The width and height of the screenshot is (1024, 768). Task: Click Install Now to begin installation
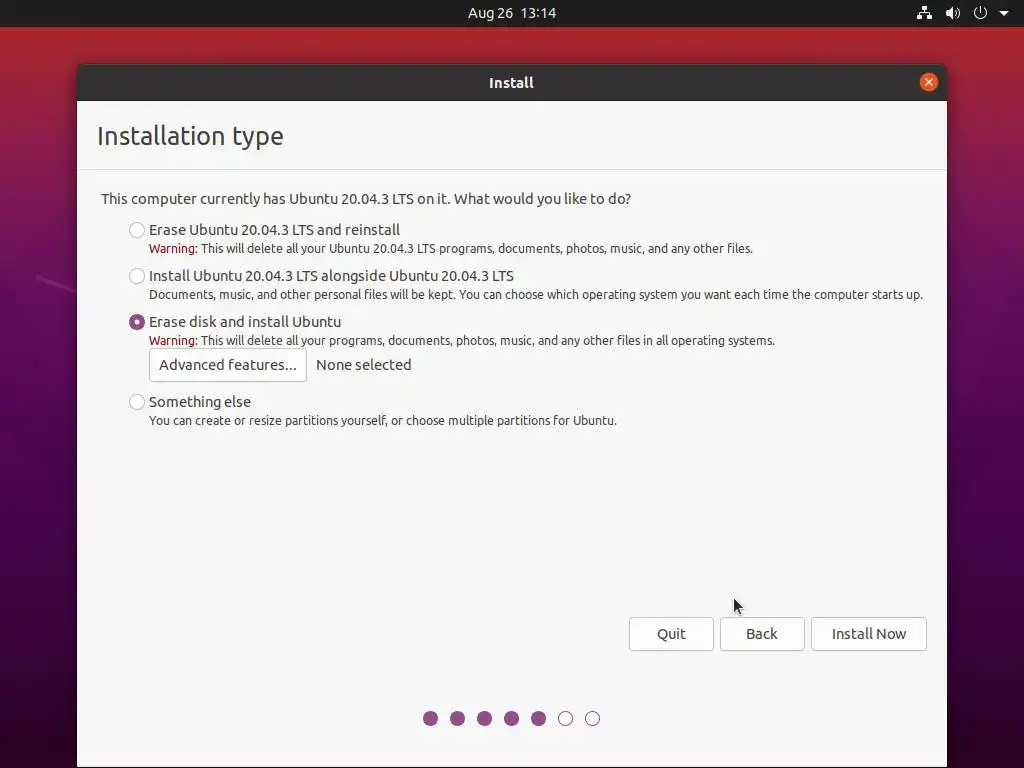tap(869, 634)
